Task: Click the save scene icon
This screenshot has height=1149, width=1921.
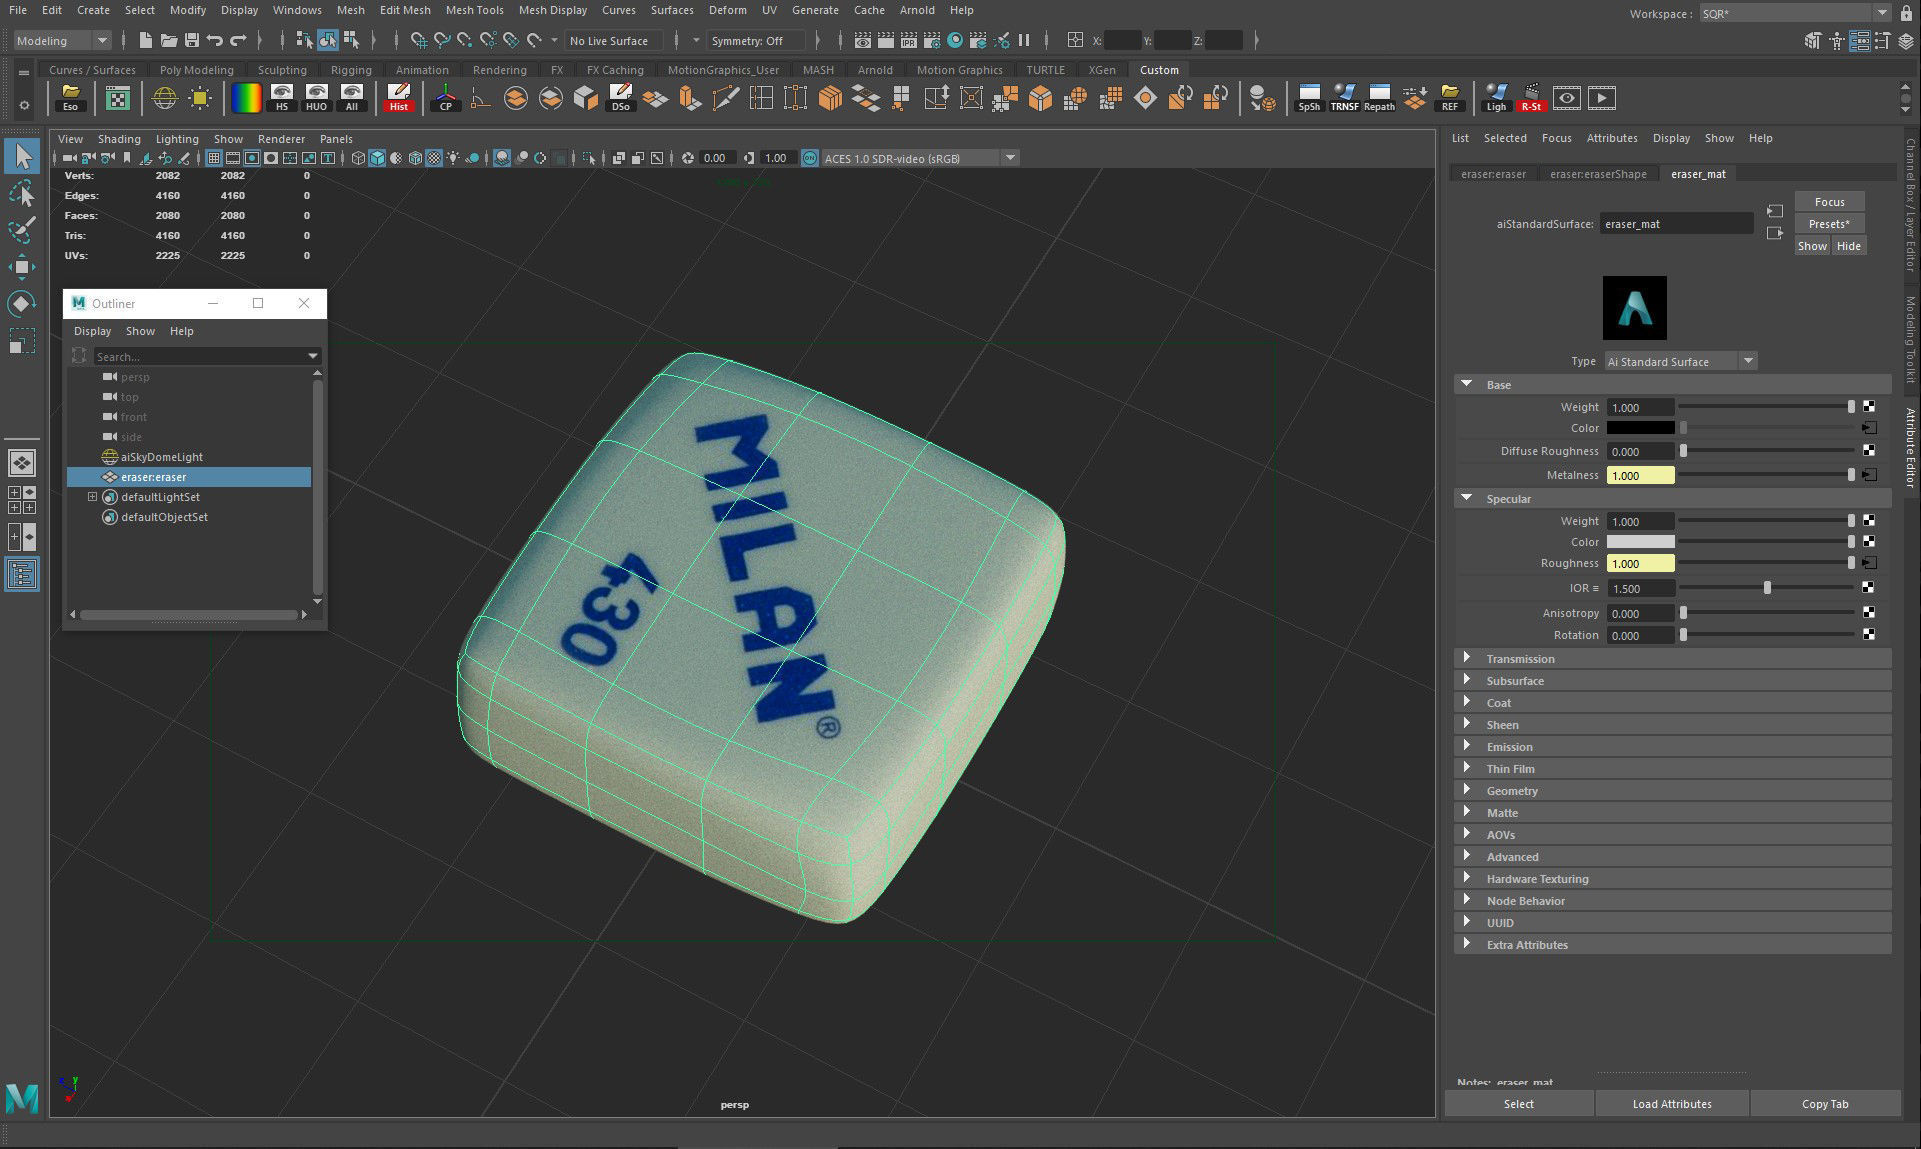Action: click(192, 40)
